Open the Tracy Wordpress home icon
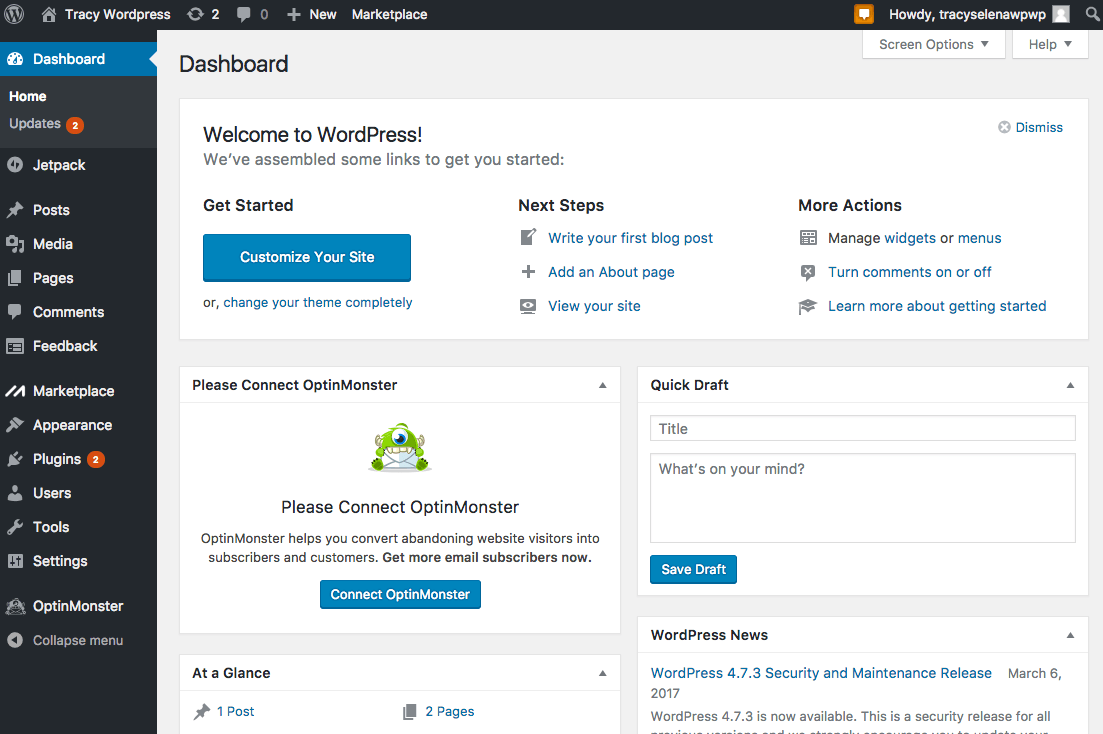This screenshot has width=1103, height=734. 49,14
